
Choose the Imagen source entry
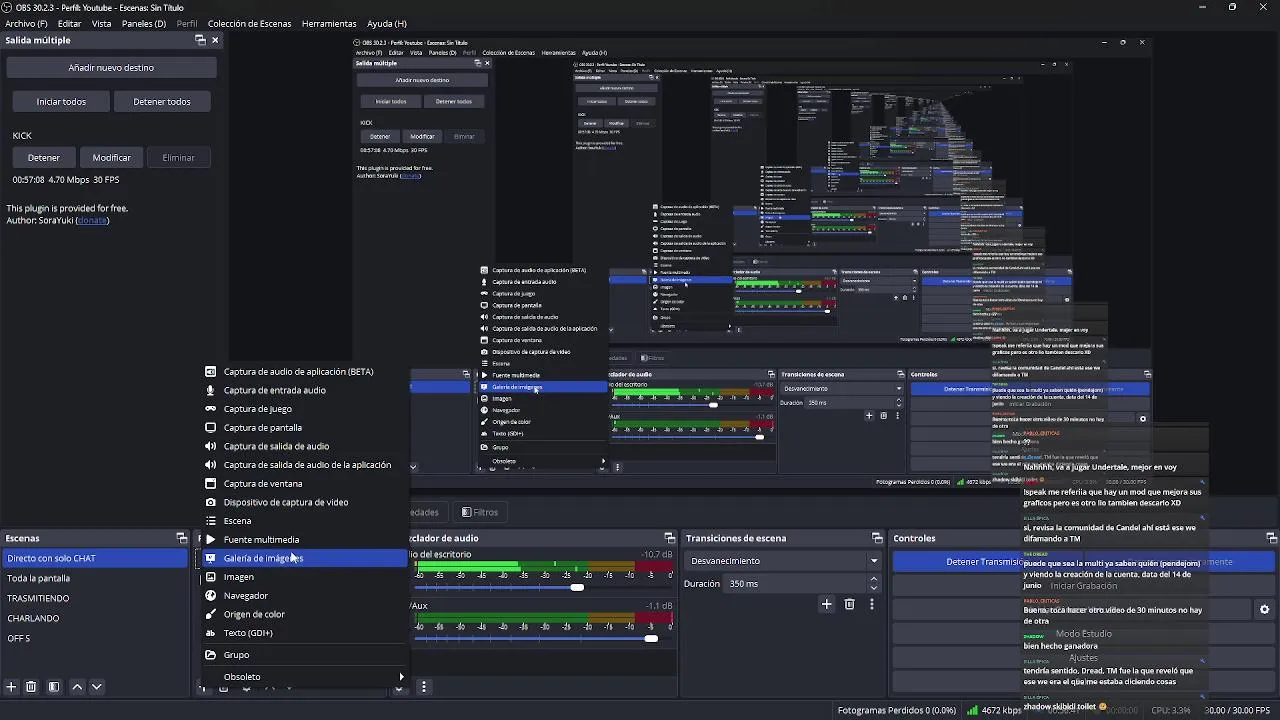tap(304, 577)
